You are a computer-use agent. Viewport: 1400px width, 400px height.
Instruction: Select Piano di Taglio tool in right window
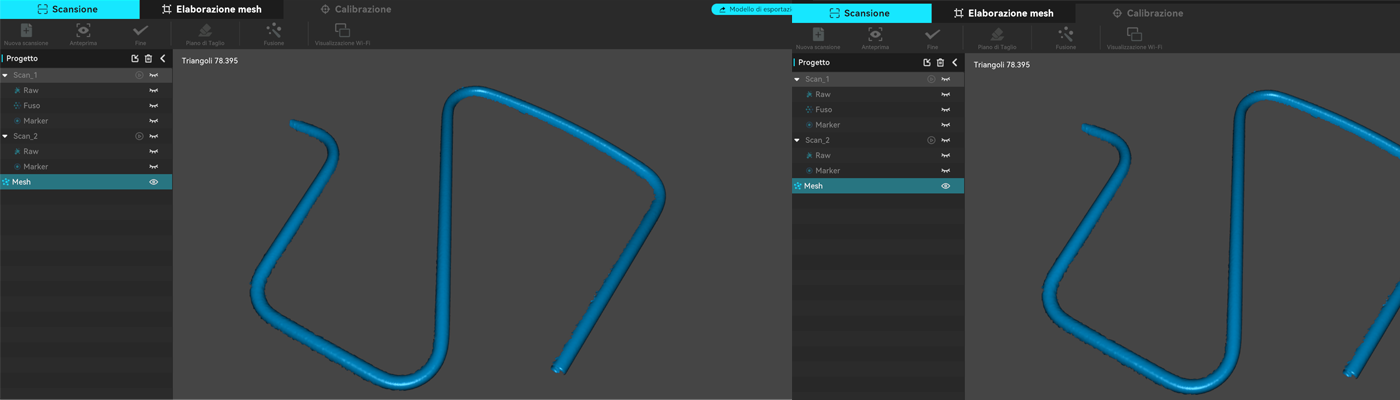tap(997, 37)
